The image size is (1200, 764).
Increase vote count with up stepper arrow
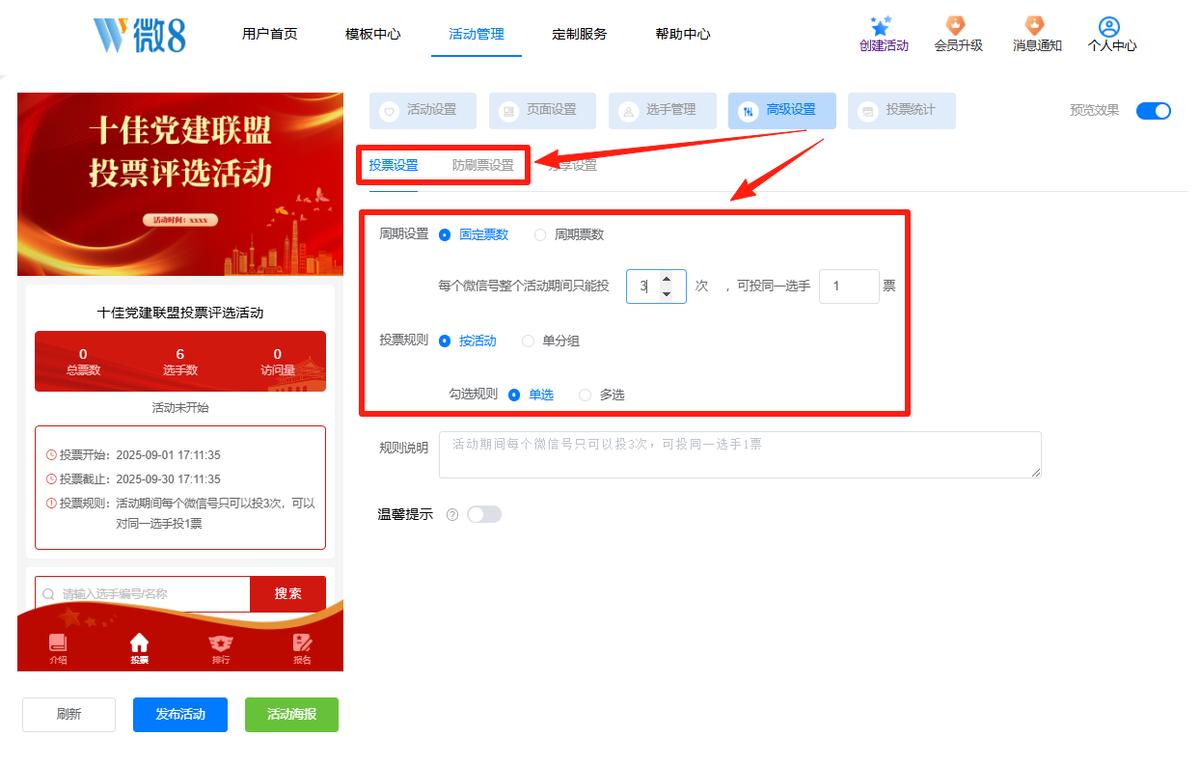667,278
